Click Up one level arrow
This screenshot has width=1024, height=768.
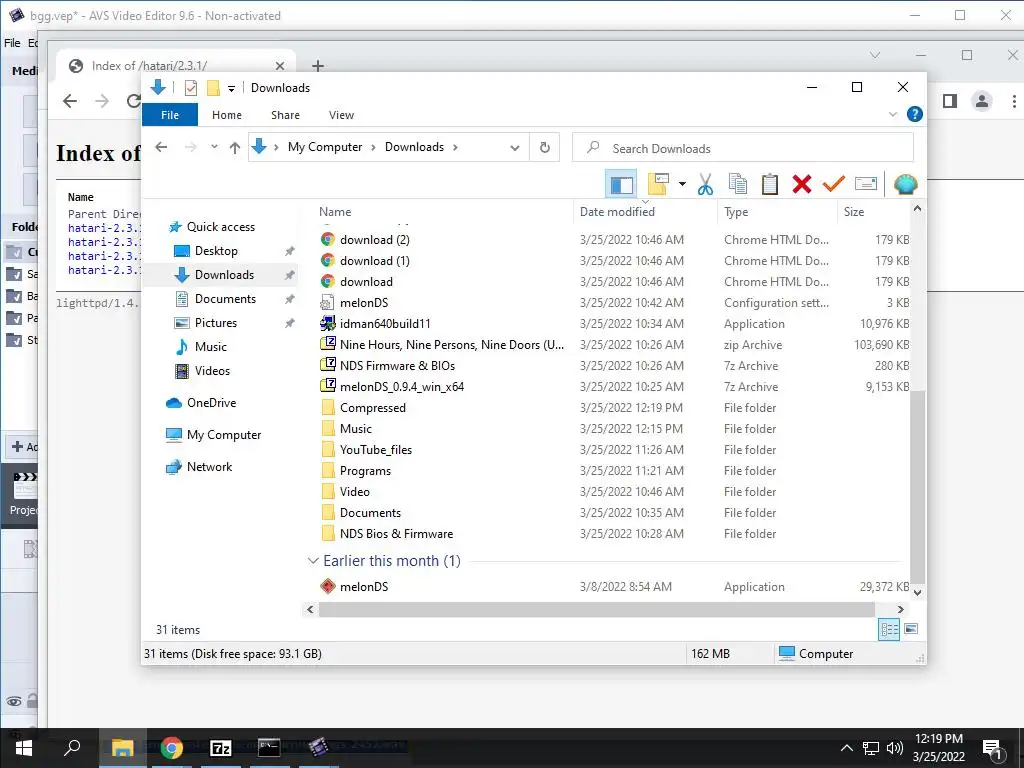[x=235, y=148]
